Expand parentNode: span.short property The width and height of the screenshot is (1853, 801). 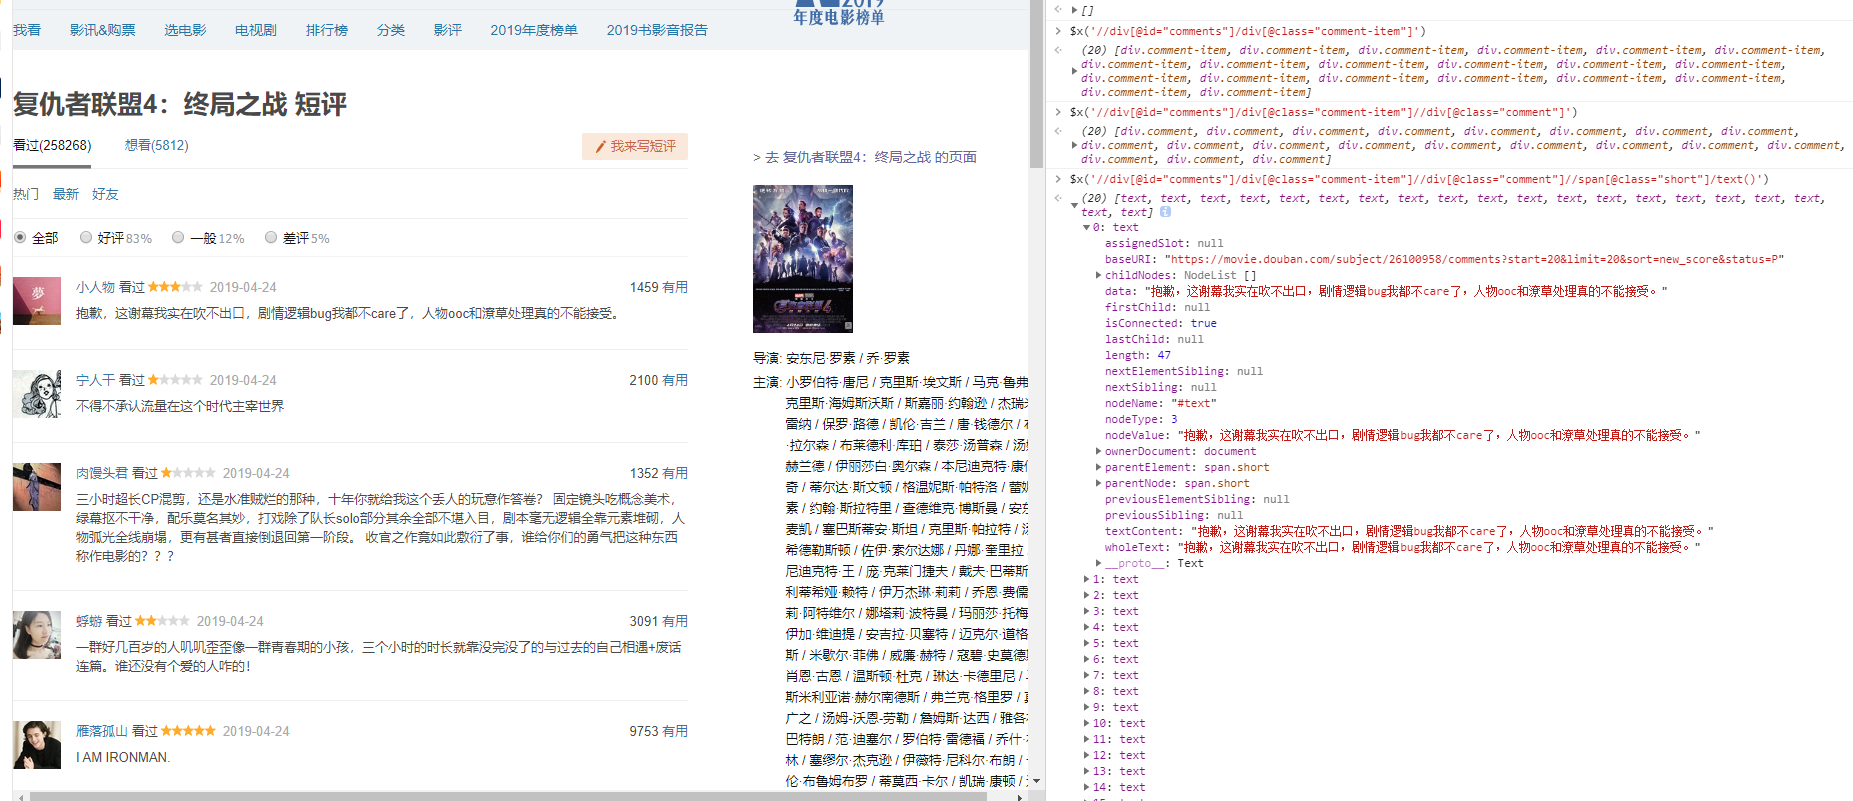click(x=1099, y=484)
